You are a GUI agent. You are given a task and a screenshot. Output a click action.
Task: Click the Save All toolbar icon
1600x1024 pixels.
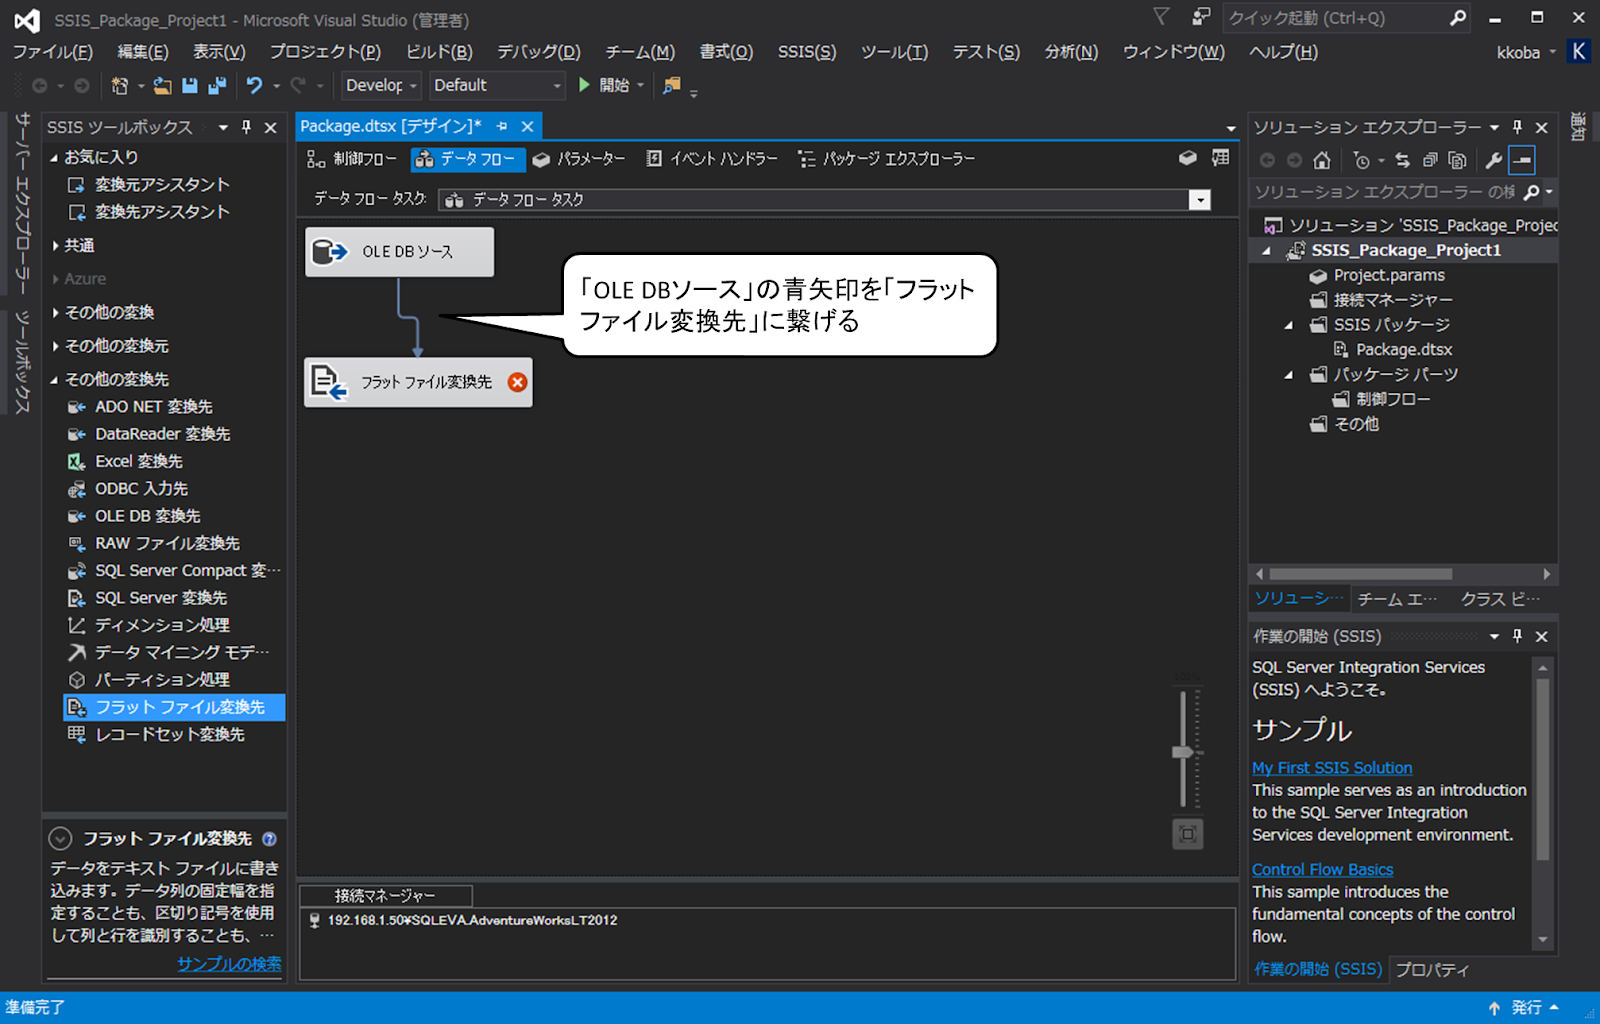(216, 85)
